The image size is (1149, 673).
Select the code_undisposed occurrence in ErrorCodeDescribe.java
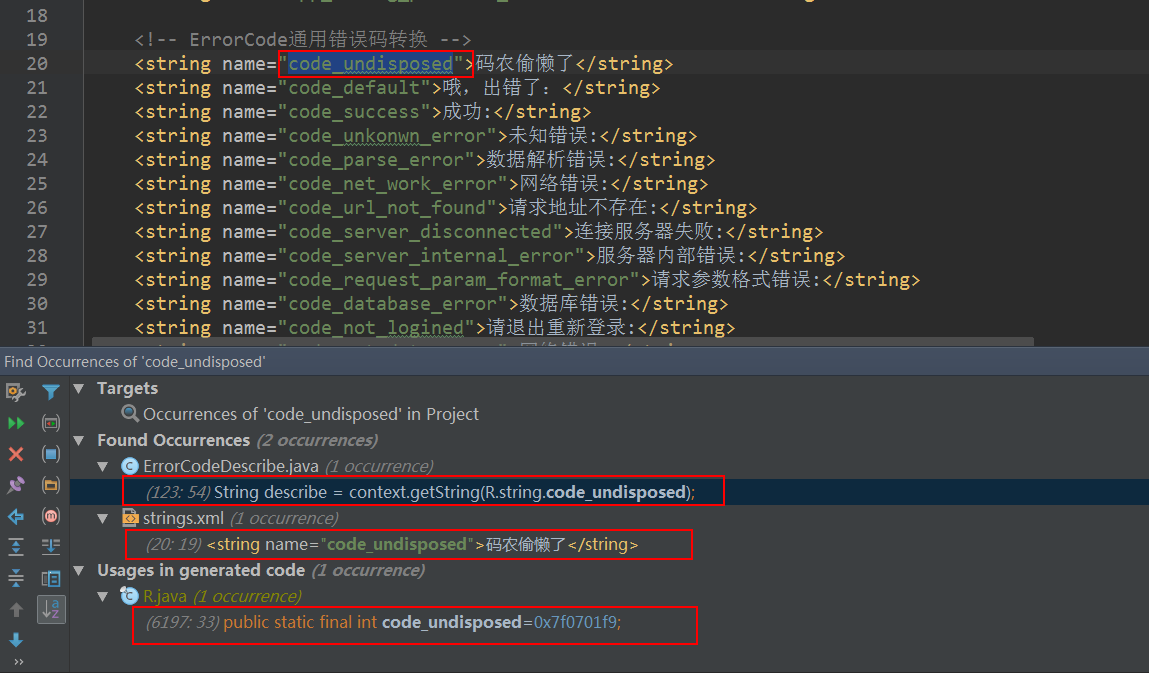point(422,491)
